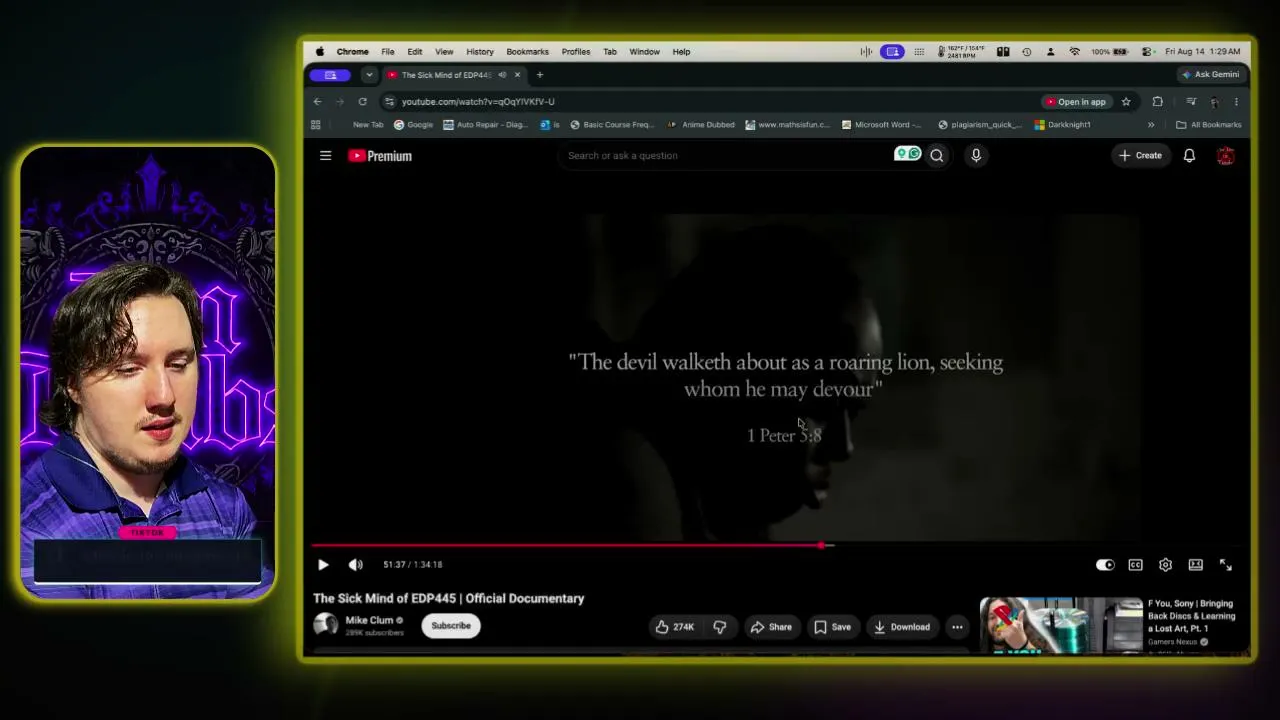Subscribe to Mike Clum

(x=451, y=626)
